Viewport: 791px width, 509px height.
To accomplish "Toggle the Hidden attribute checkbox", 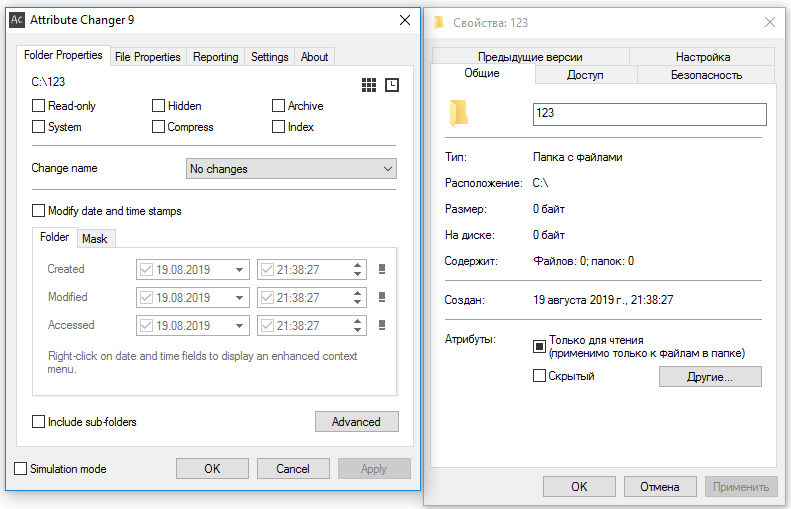I will [x=158, y=105].
